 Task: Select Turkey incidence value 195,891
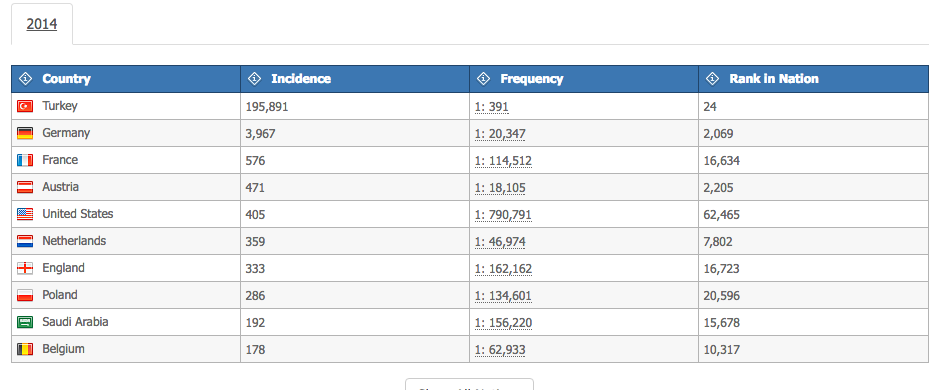(x=267, y=107)
